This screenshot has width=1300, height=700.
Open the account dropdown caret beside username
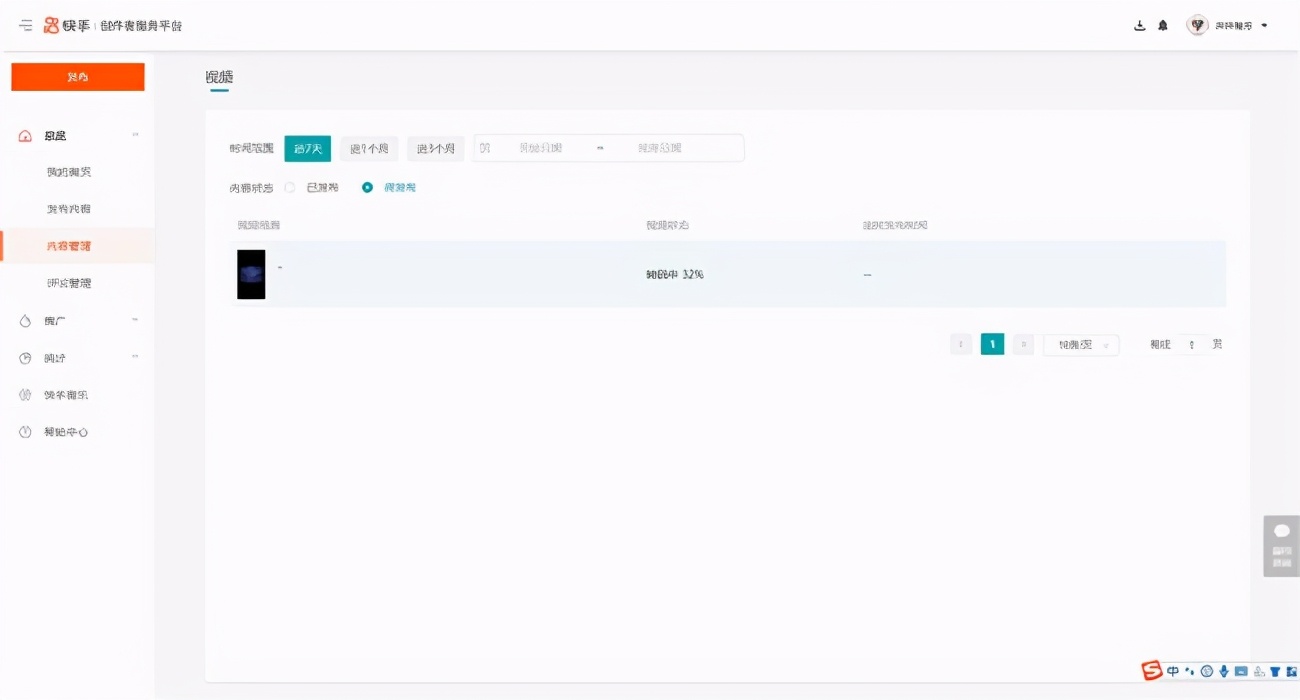tap(1265, 26)
